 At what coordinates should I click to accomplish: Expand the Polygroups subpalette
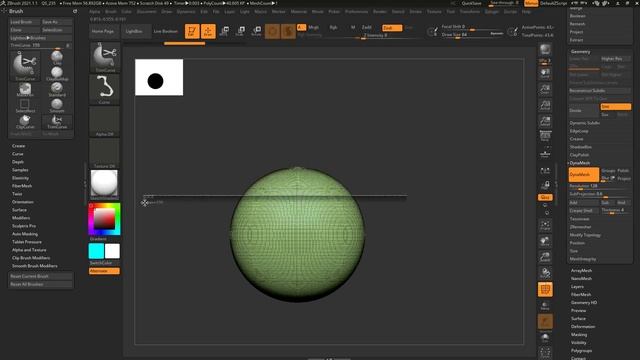click(x=581, y=351)
